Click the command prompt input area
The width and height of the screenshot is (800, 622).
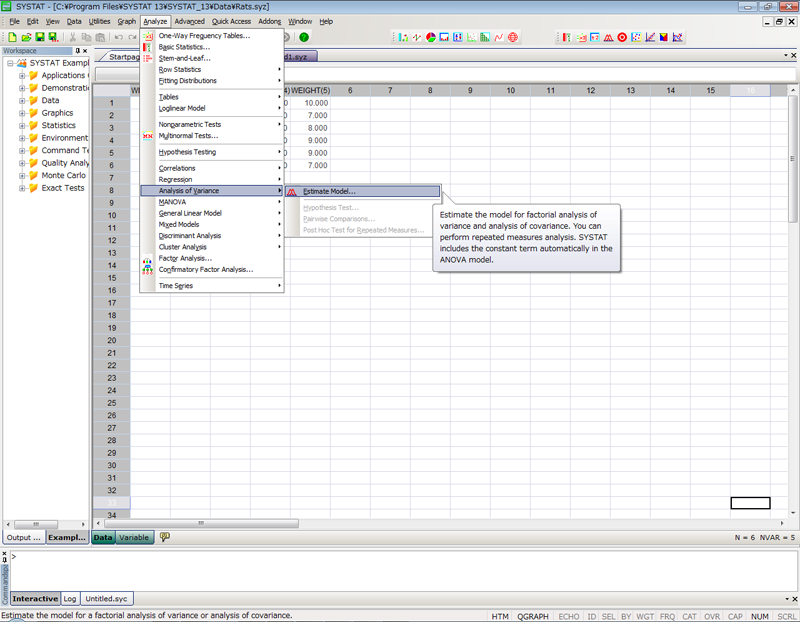(x=403, y=570)
